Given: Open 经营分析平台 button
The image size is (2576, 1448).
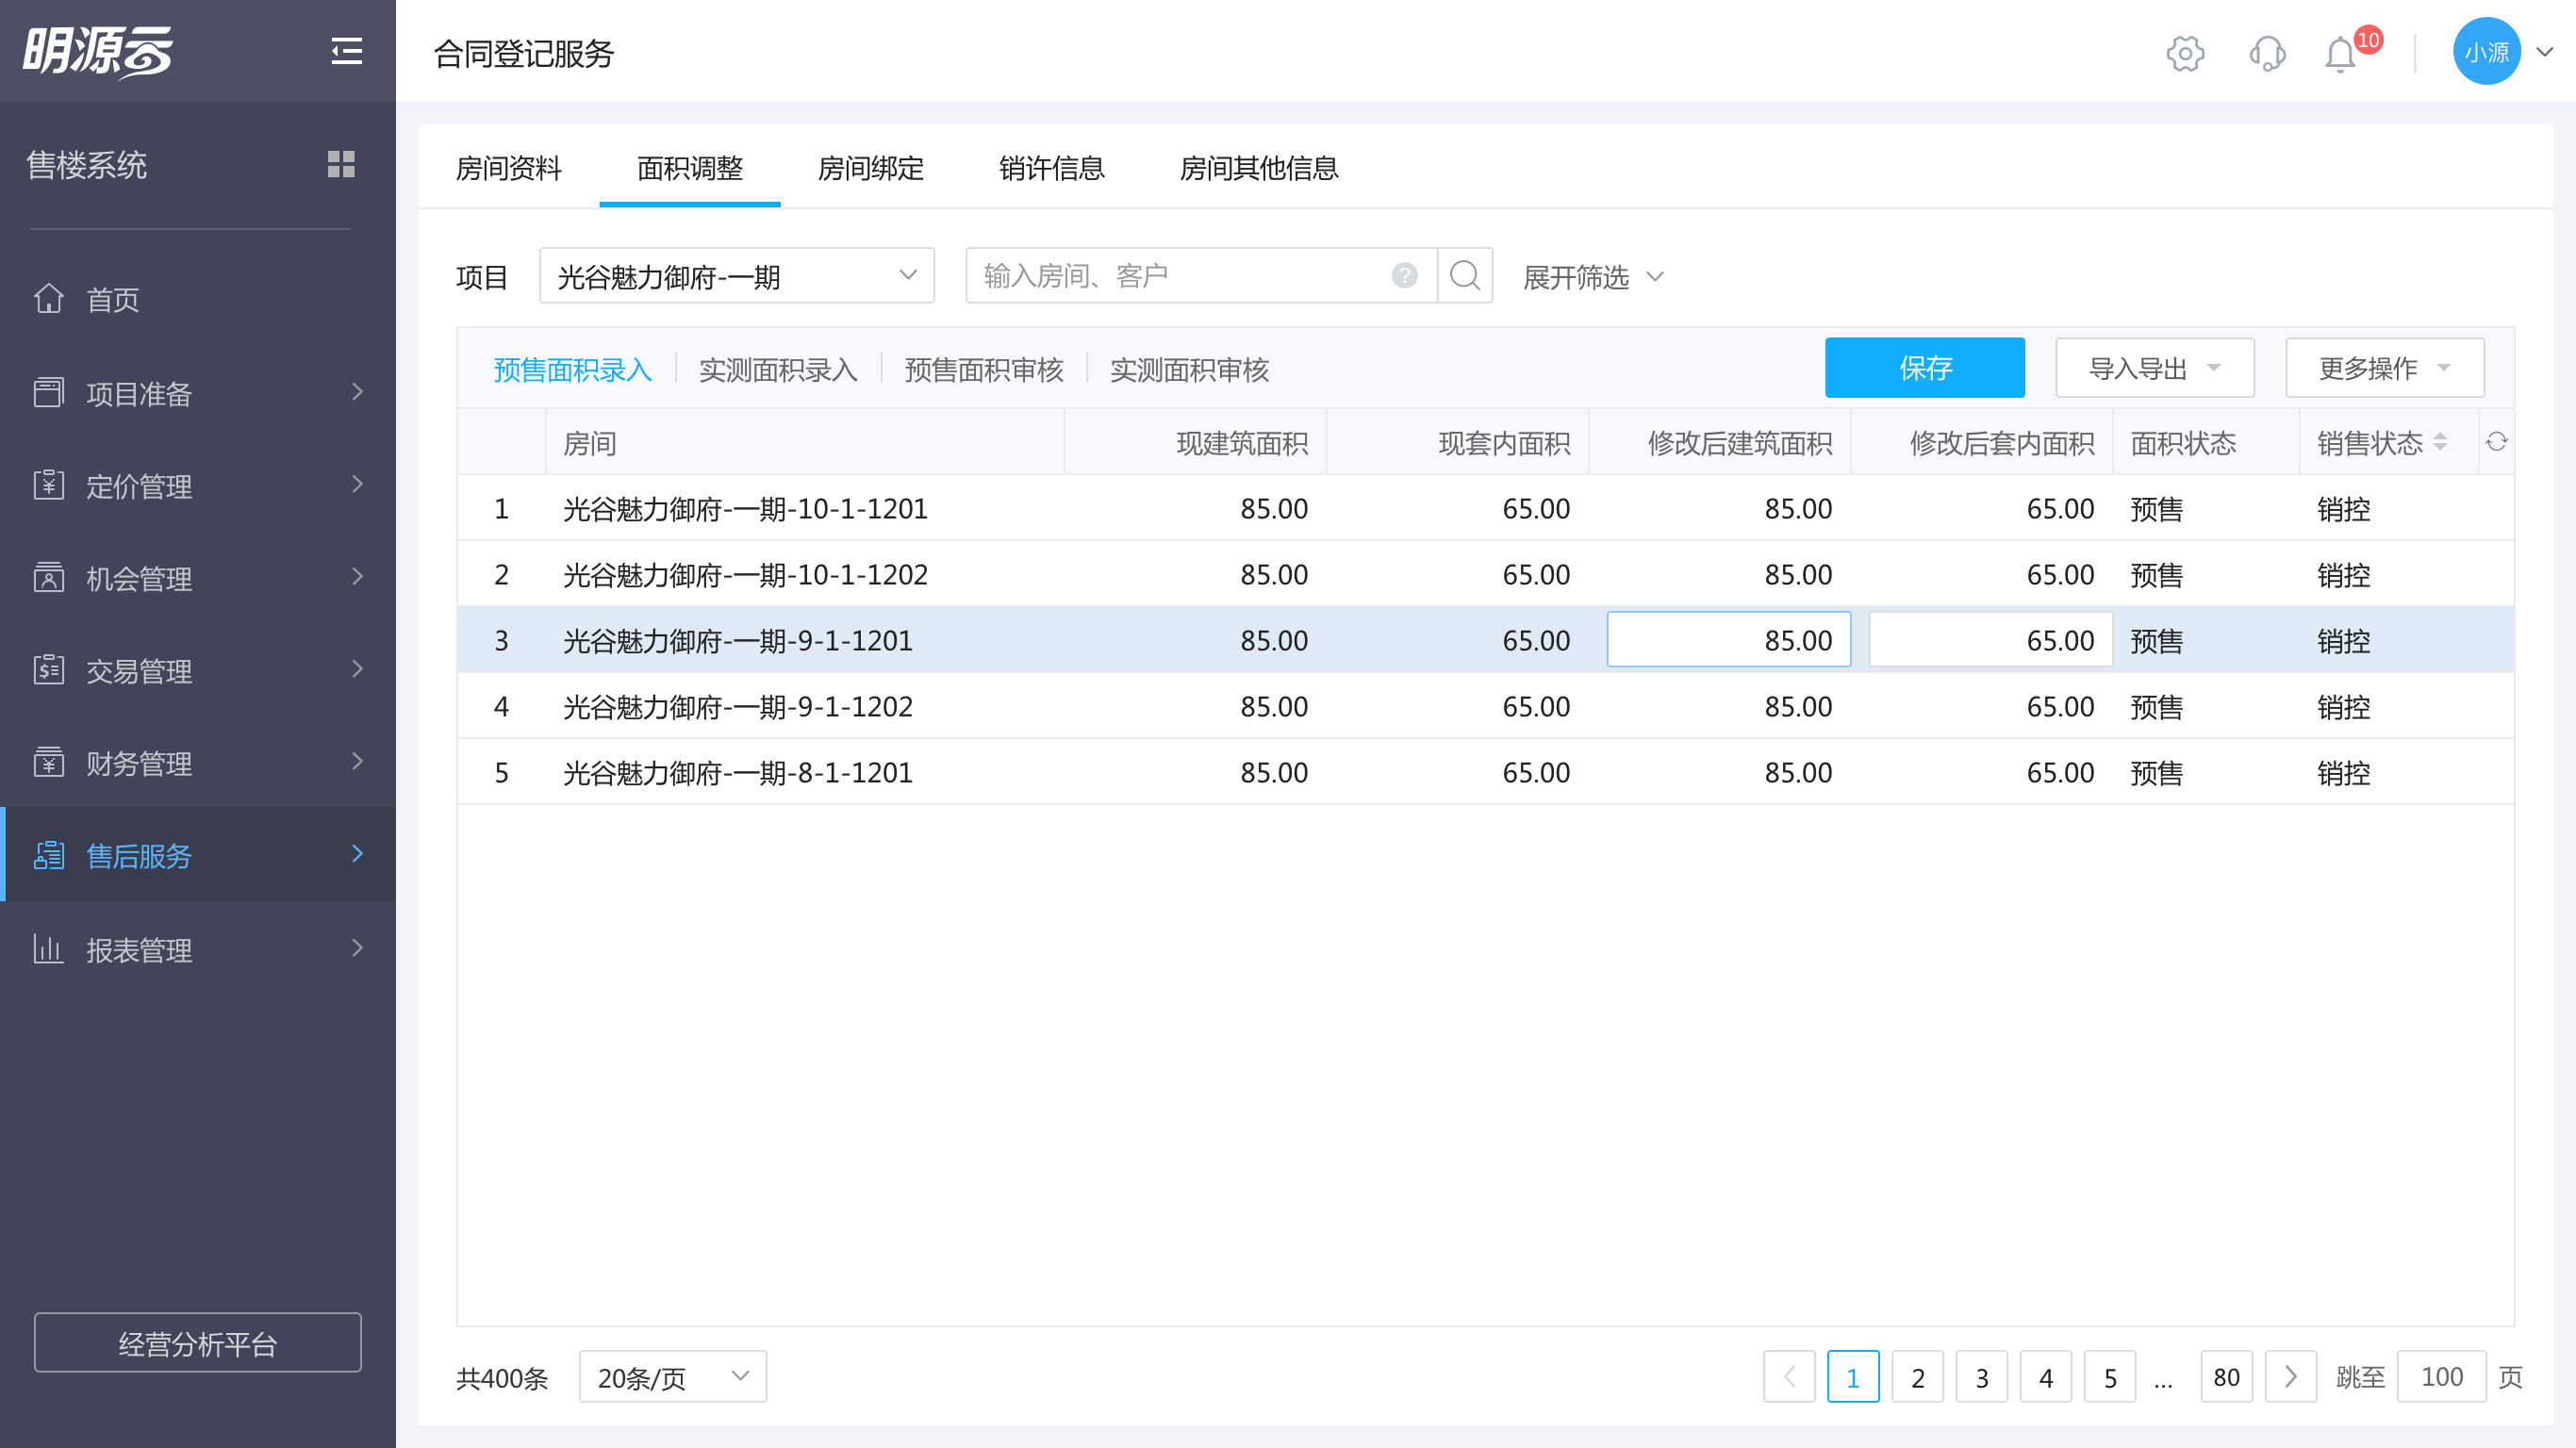Looking at the screenshot, I should tap(197, 1343).
